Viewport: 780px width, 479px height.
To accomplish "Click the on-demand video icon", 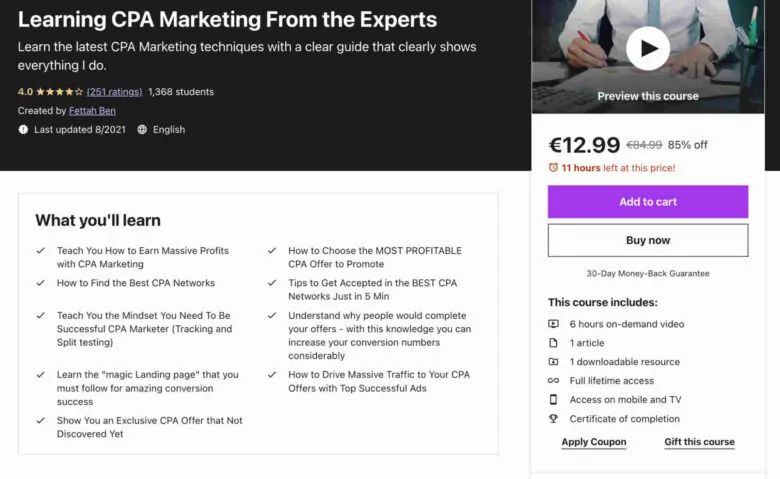I will coord(553,324).
